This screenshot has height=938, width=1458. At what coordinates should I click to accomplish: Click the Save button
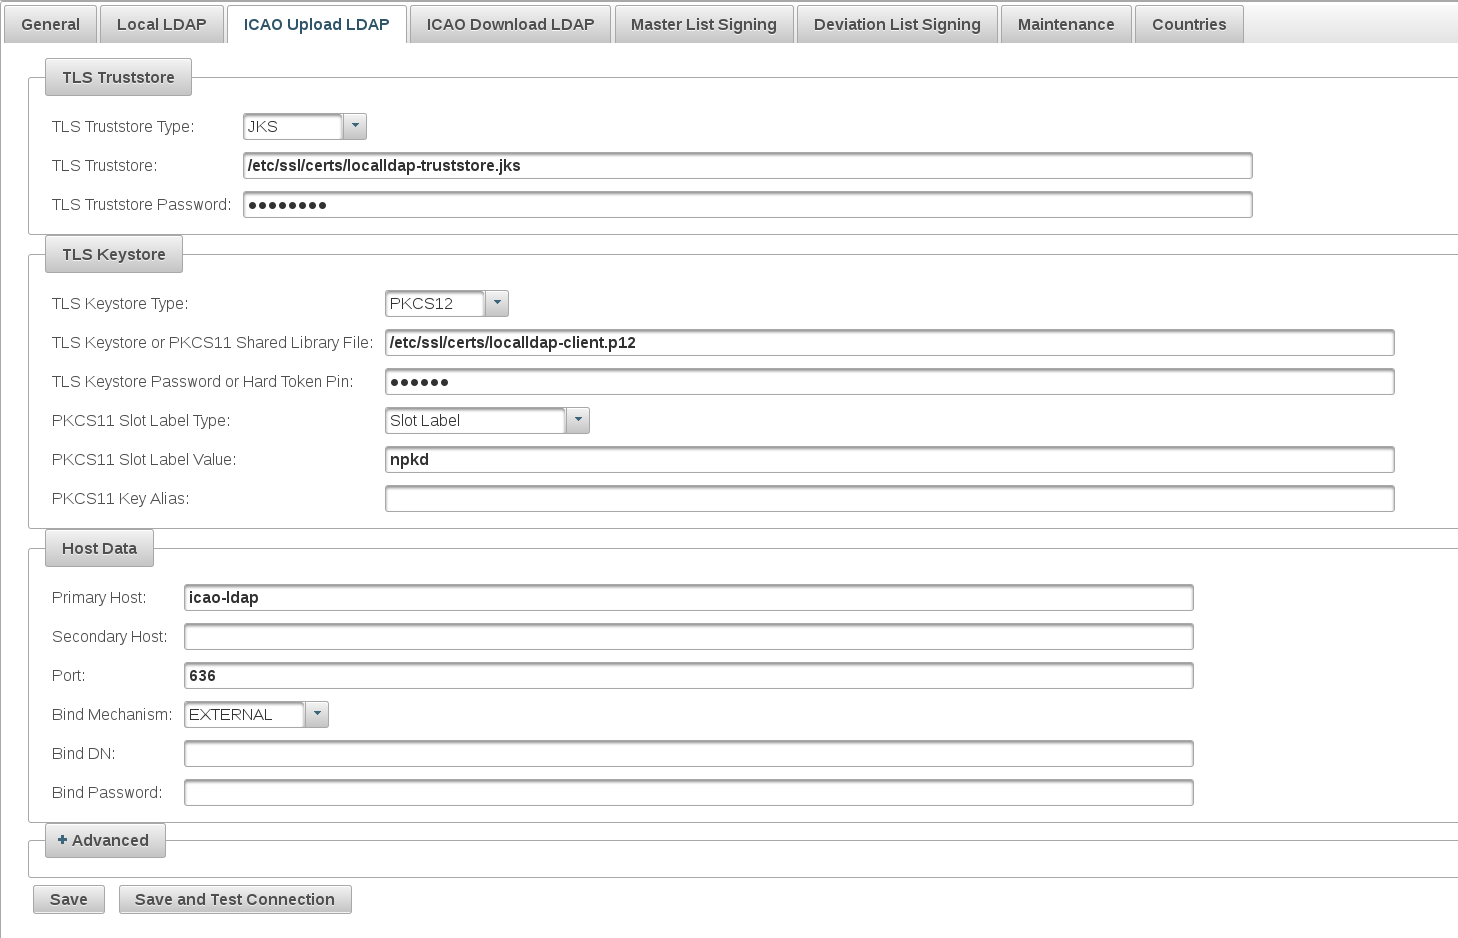click(69, 899)
